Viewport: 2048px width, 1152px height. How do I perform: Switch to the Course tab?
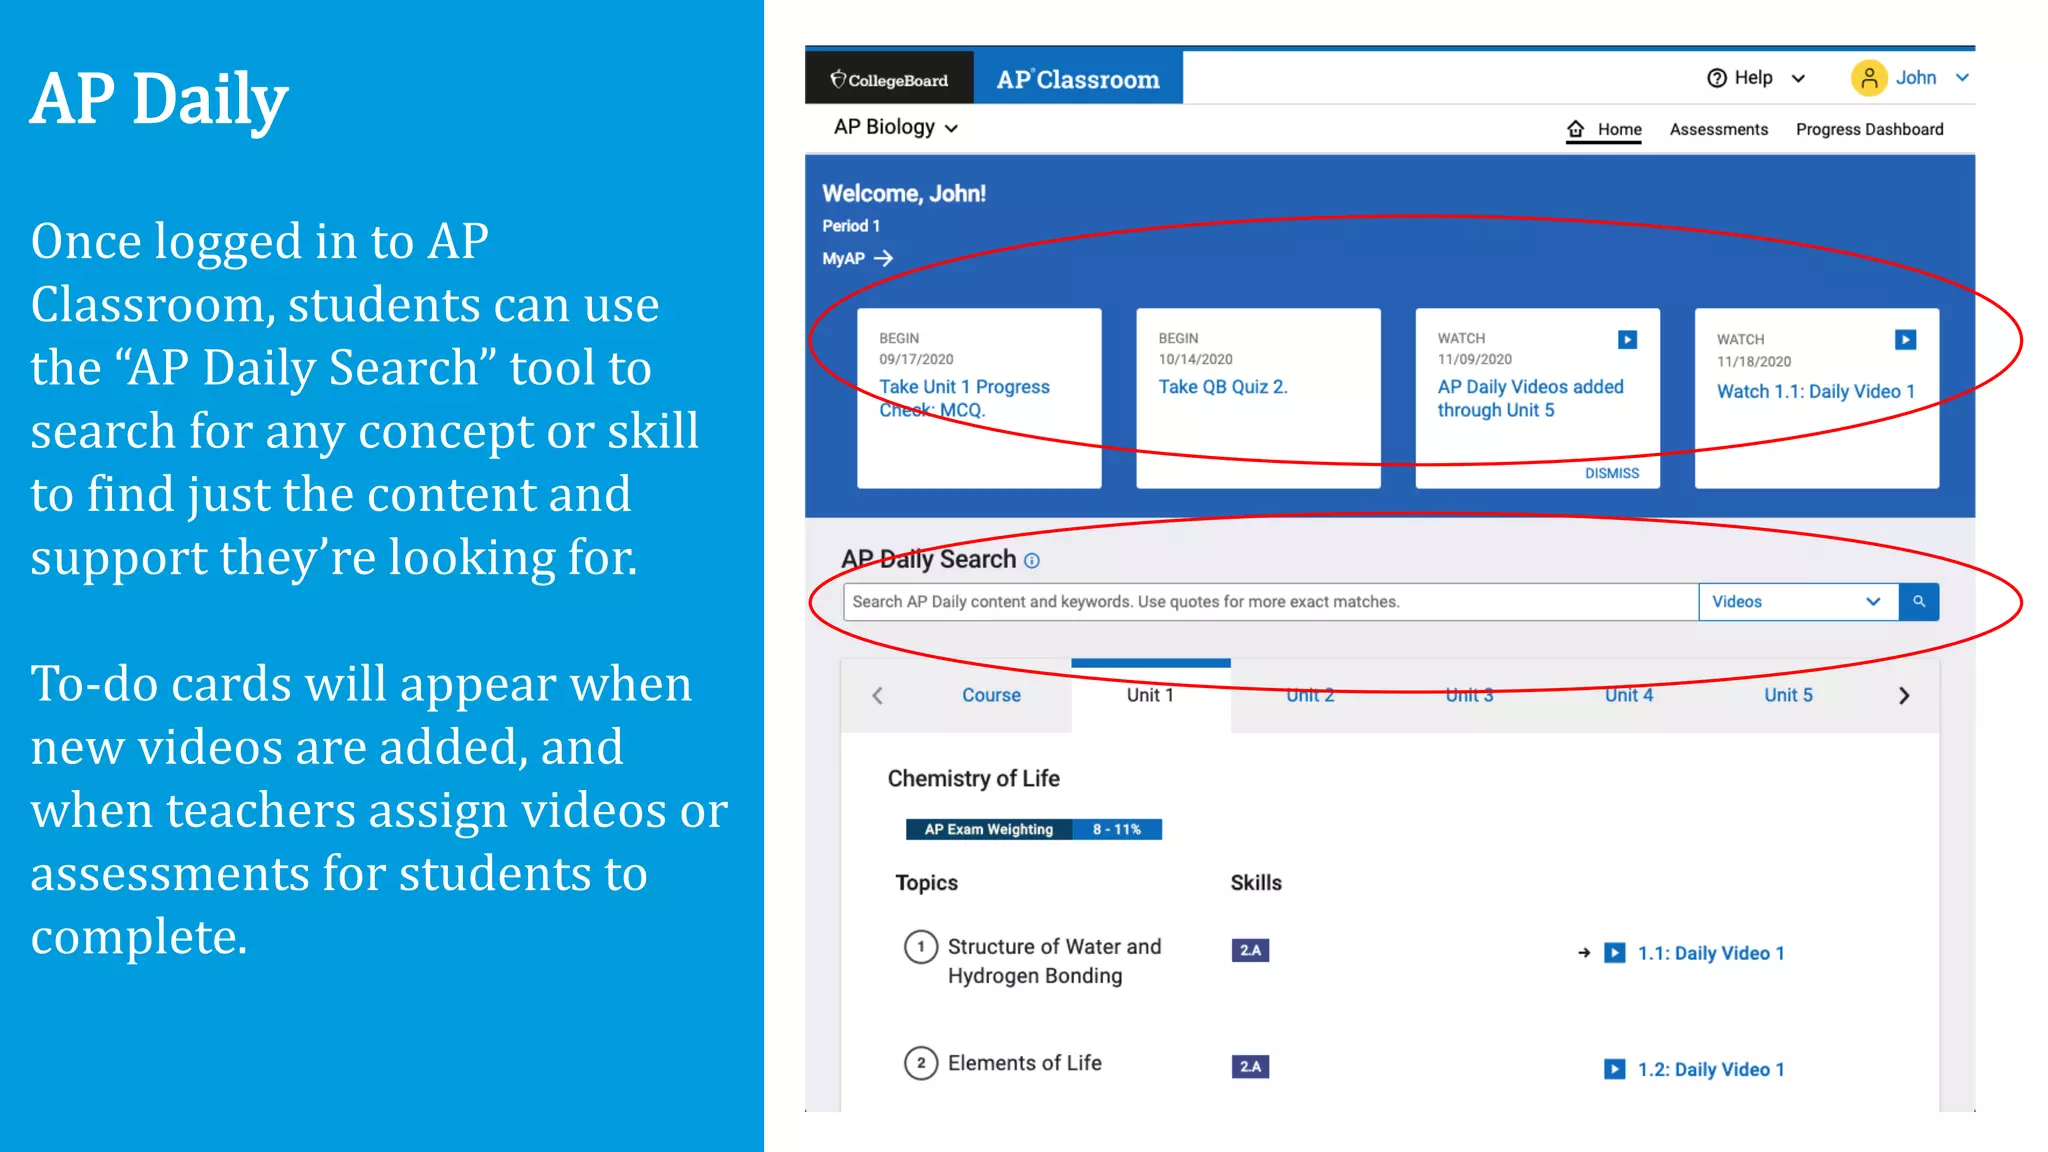991,695
